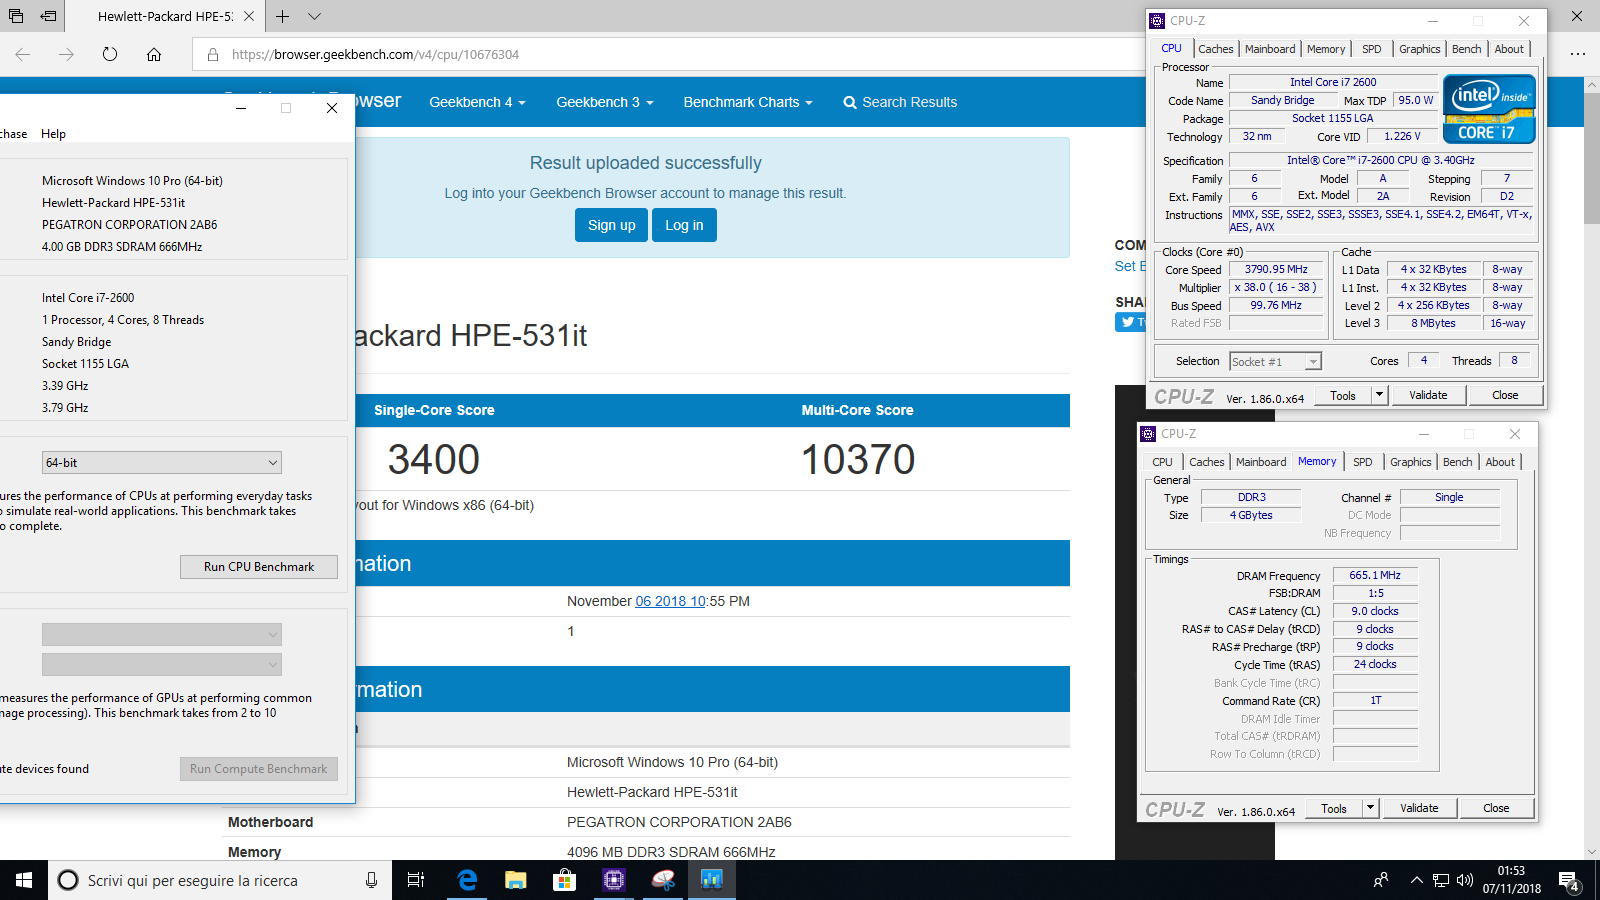Click Validate in top CPU-Z window
The image size is (1600, 900).
coord(1428,395)
